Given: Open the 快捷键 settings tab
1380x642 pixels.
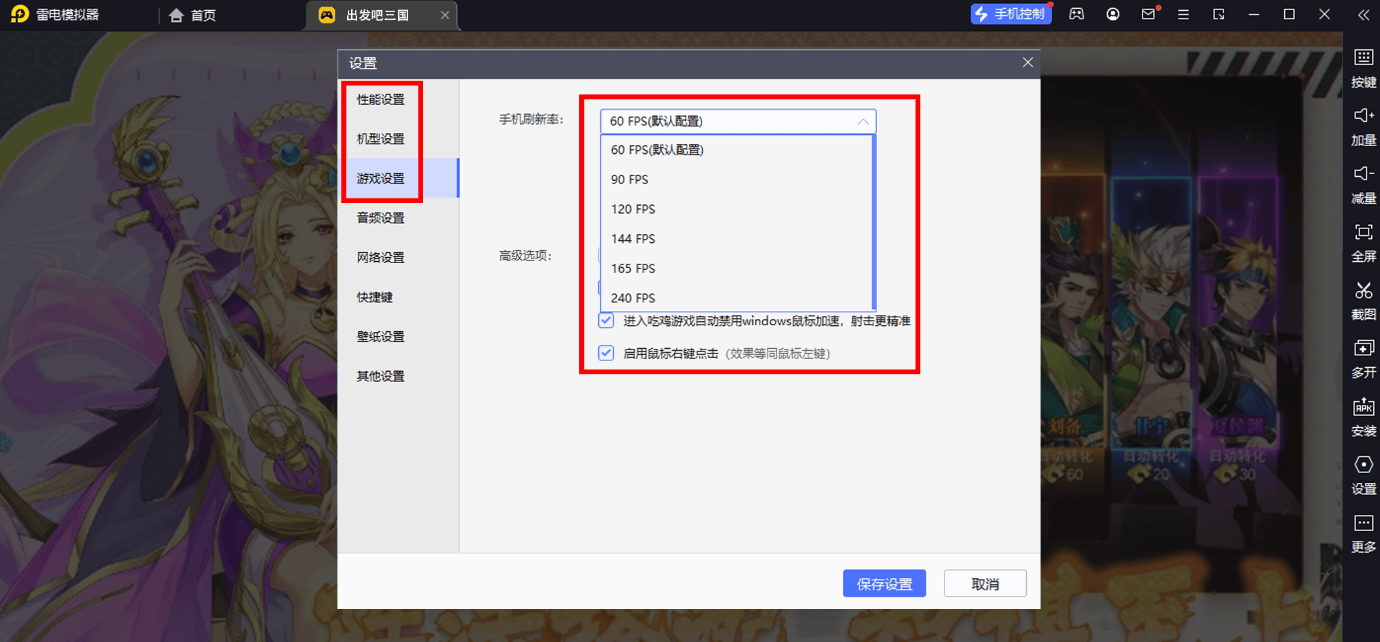Looking at the screenshot, I should tap(398, 297).
